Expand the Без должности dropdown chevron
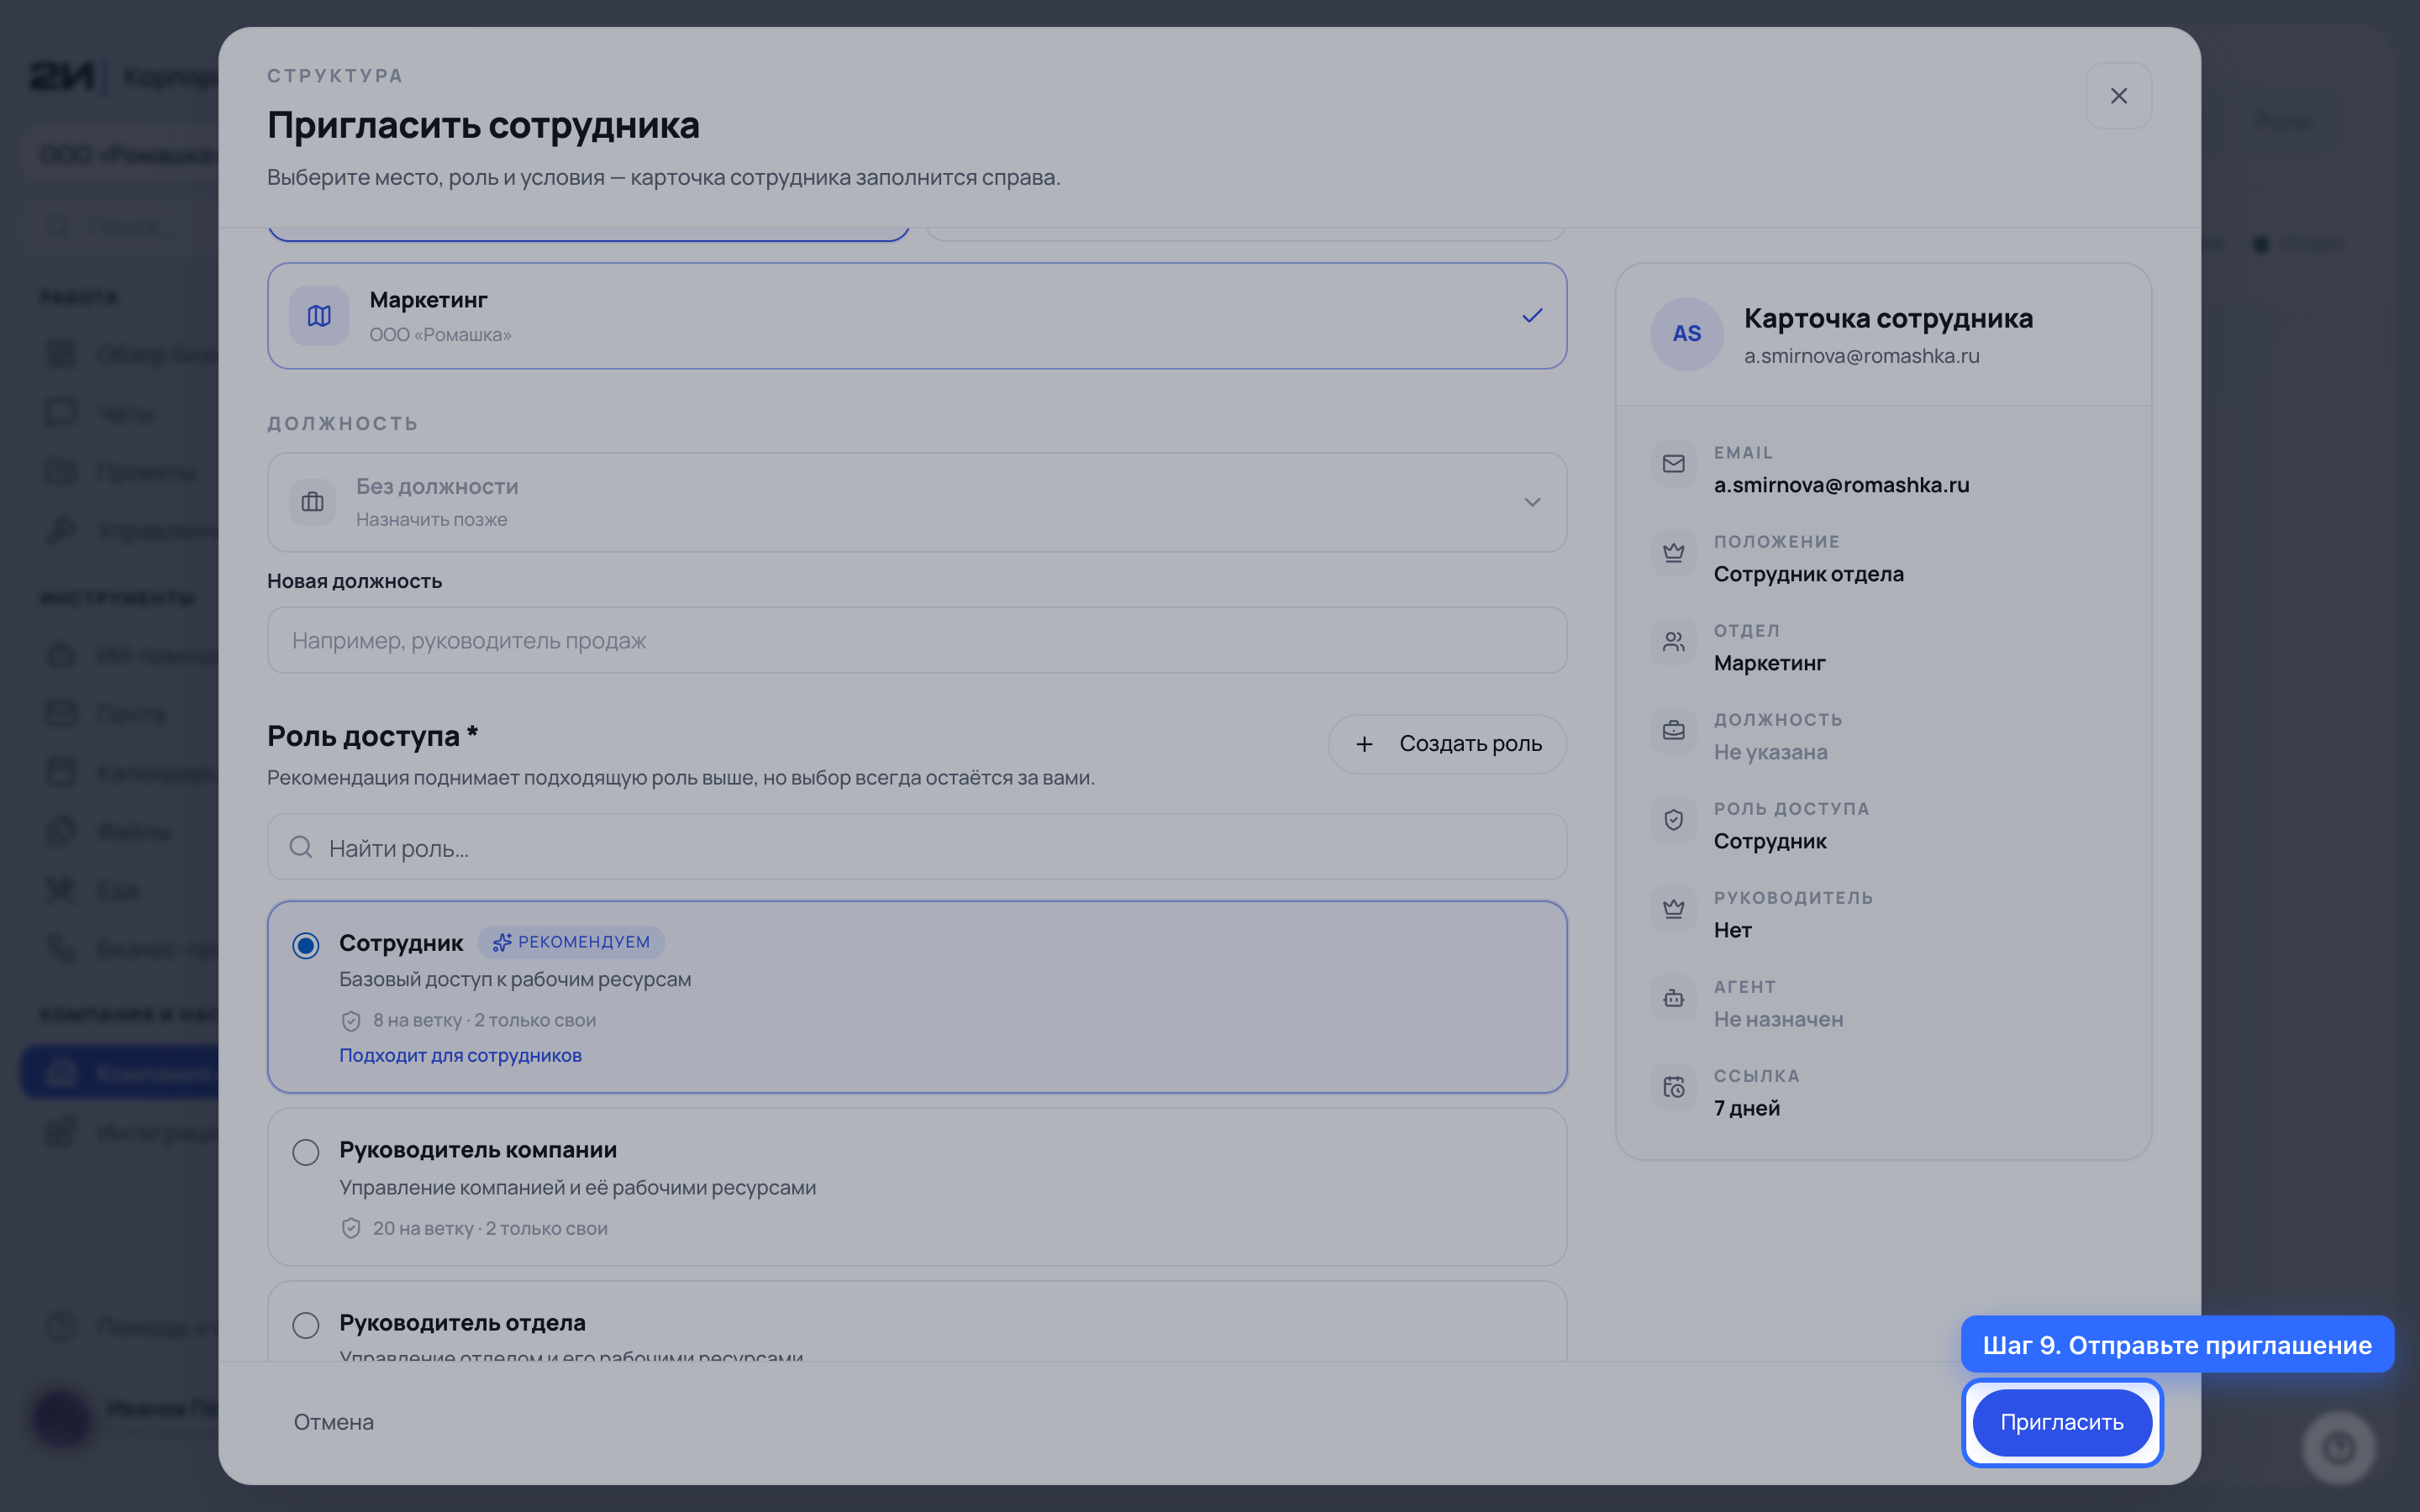The height and width of the screenshot is (1512, 2420). click(1531, 502)
